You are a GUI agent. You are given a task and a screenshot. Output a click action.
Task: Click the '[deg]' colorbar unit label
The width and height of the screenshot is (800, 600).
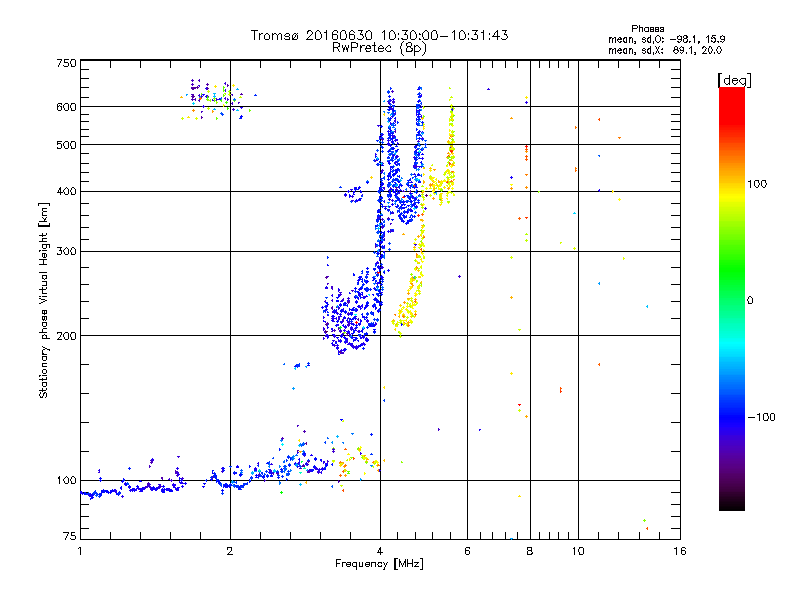(x=734, y=80)
